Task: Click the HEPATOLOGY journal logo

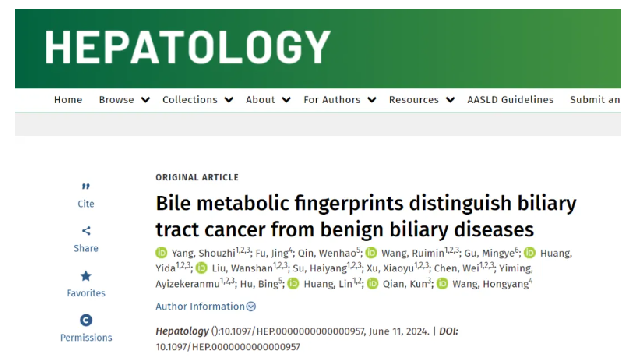Action: [187, 47]
